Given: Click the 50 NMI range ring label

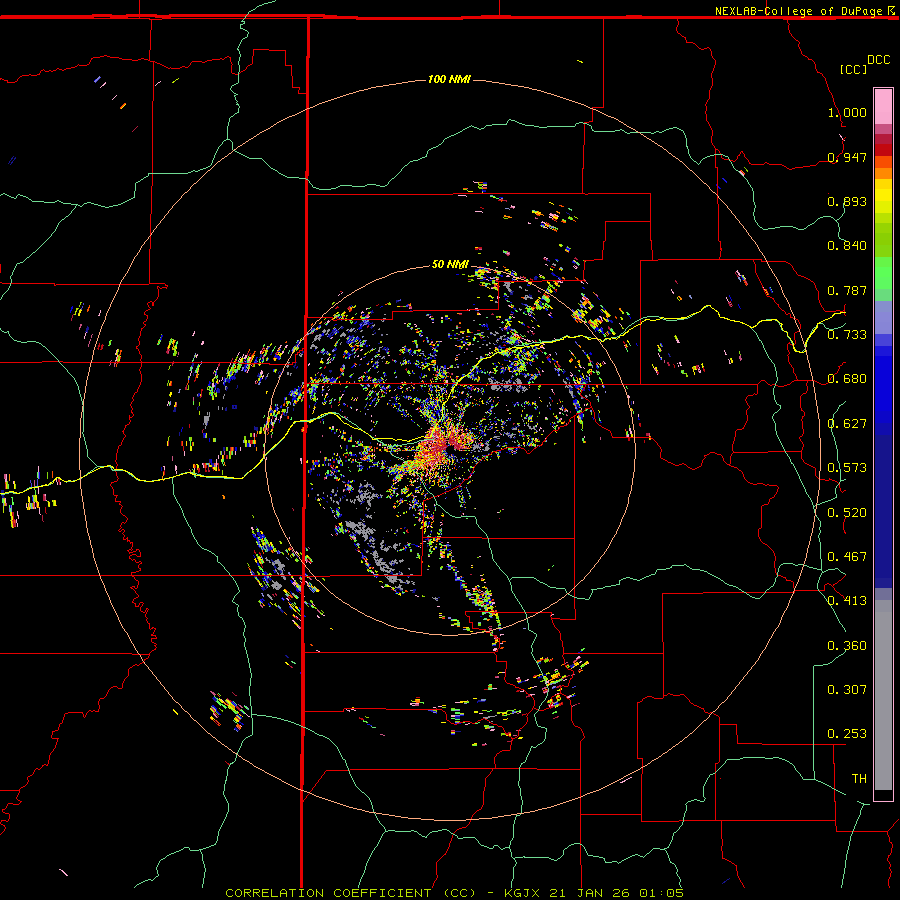Looking at the screenshot, I should click(x=450, y=264).
